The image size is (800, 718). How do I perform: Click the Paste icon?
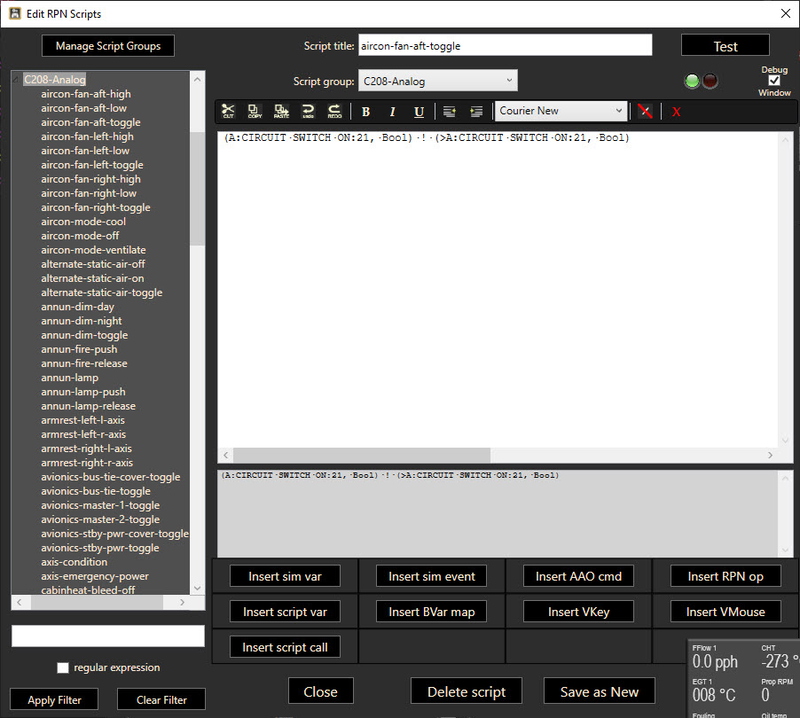(281, 111)
